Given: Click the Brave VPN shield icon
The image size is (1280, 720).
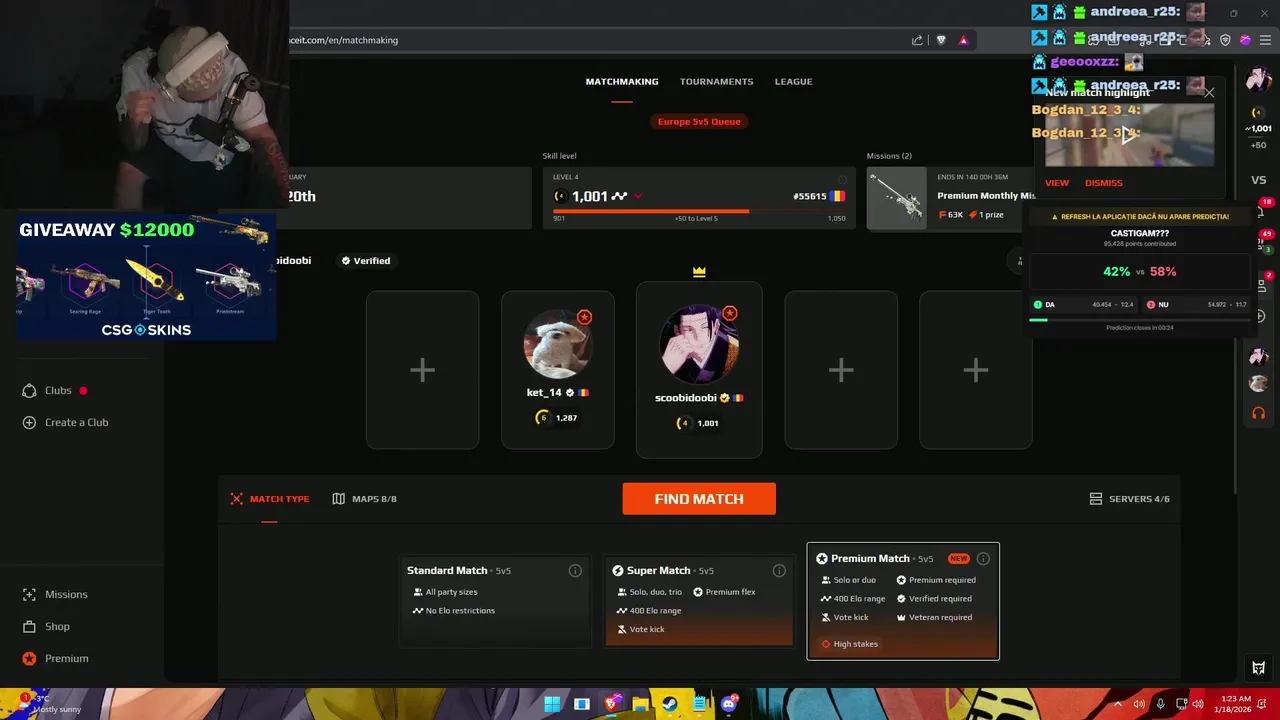Looking at the screenshot, I should coord(1225,40).
